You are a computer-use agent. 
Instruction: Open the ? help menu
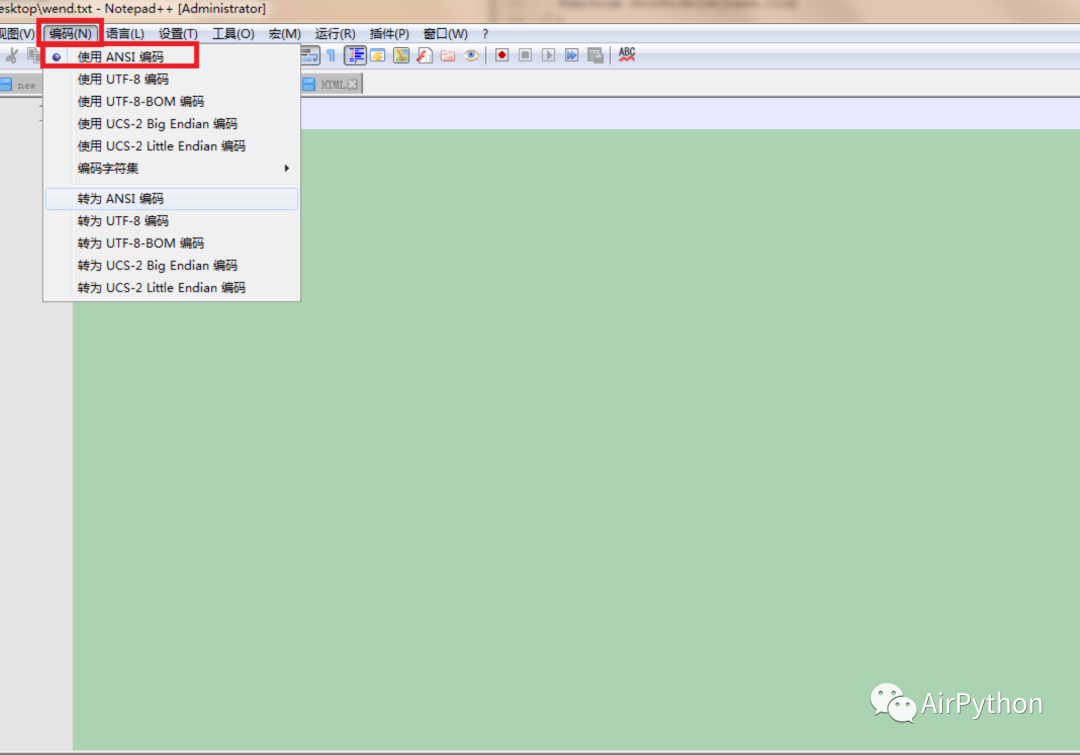485,34
